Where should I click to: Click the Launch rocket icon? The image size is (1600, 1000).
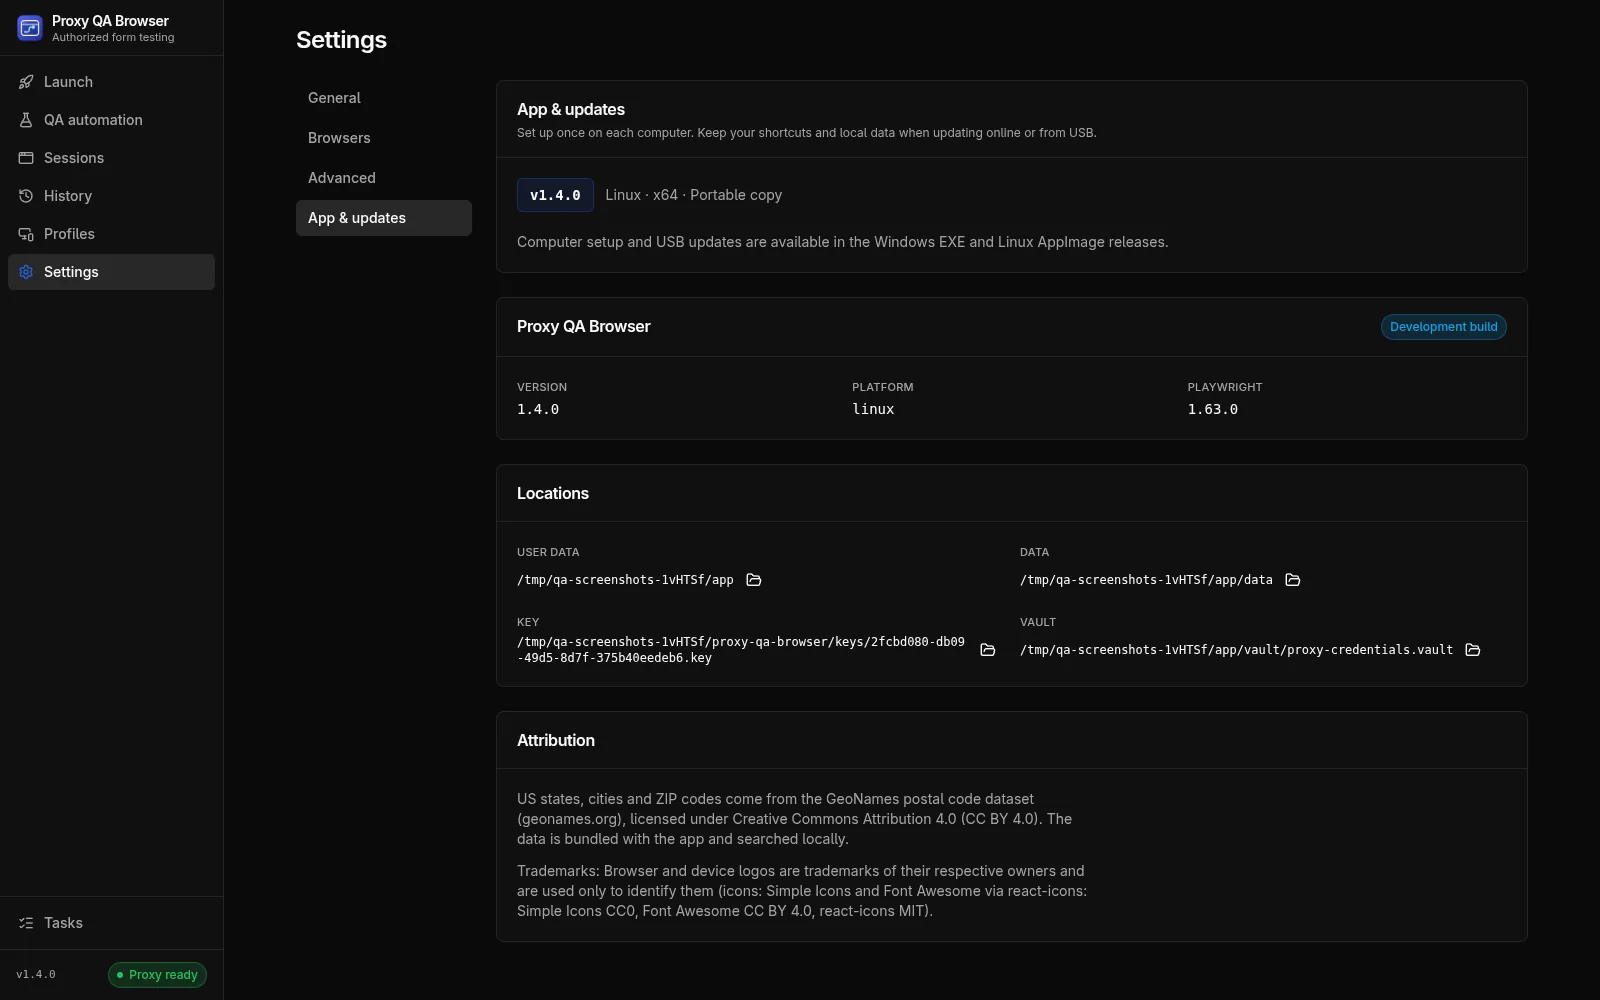(26, 82)
